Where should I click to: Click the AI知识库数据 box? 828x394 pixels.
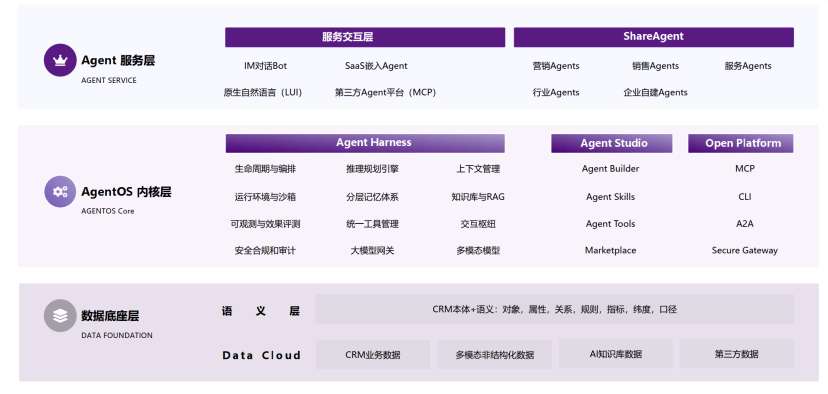(616, 354)
